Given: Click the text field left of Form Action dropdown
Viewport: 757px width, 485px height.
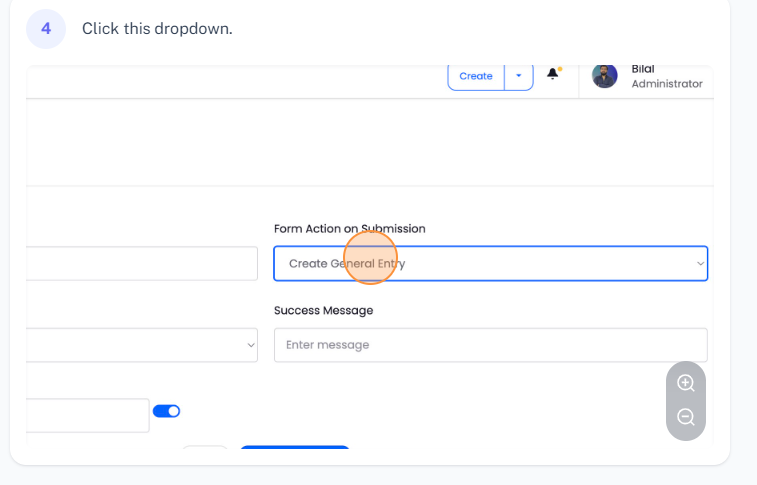Looking at the screenshot, I should [x=140, y=264].
